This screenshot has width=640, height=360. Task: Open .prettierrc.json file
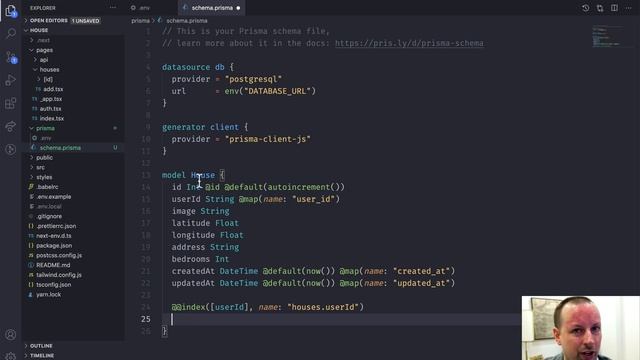[x=56, y=226]
